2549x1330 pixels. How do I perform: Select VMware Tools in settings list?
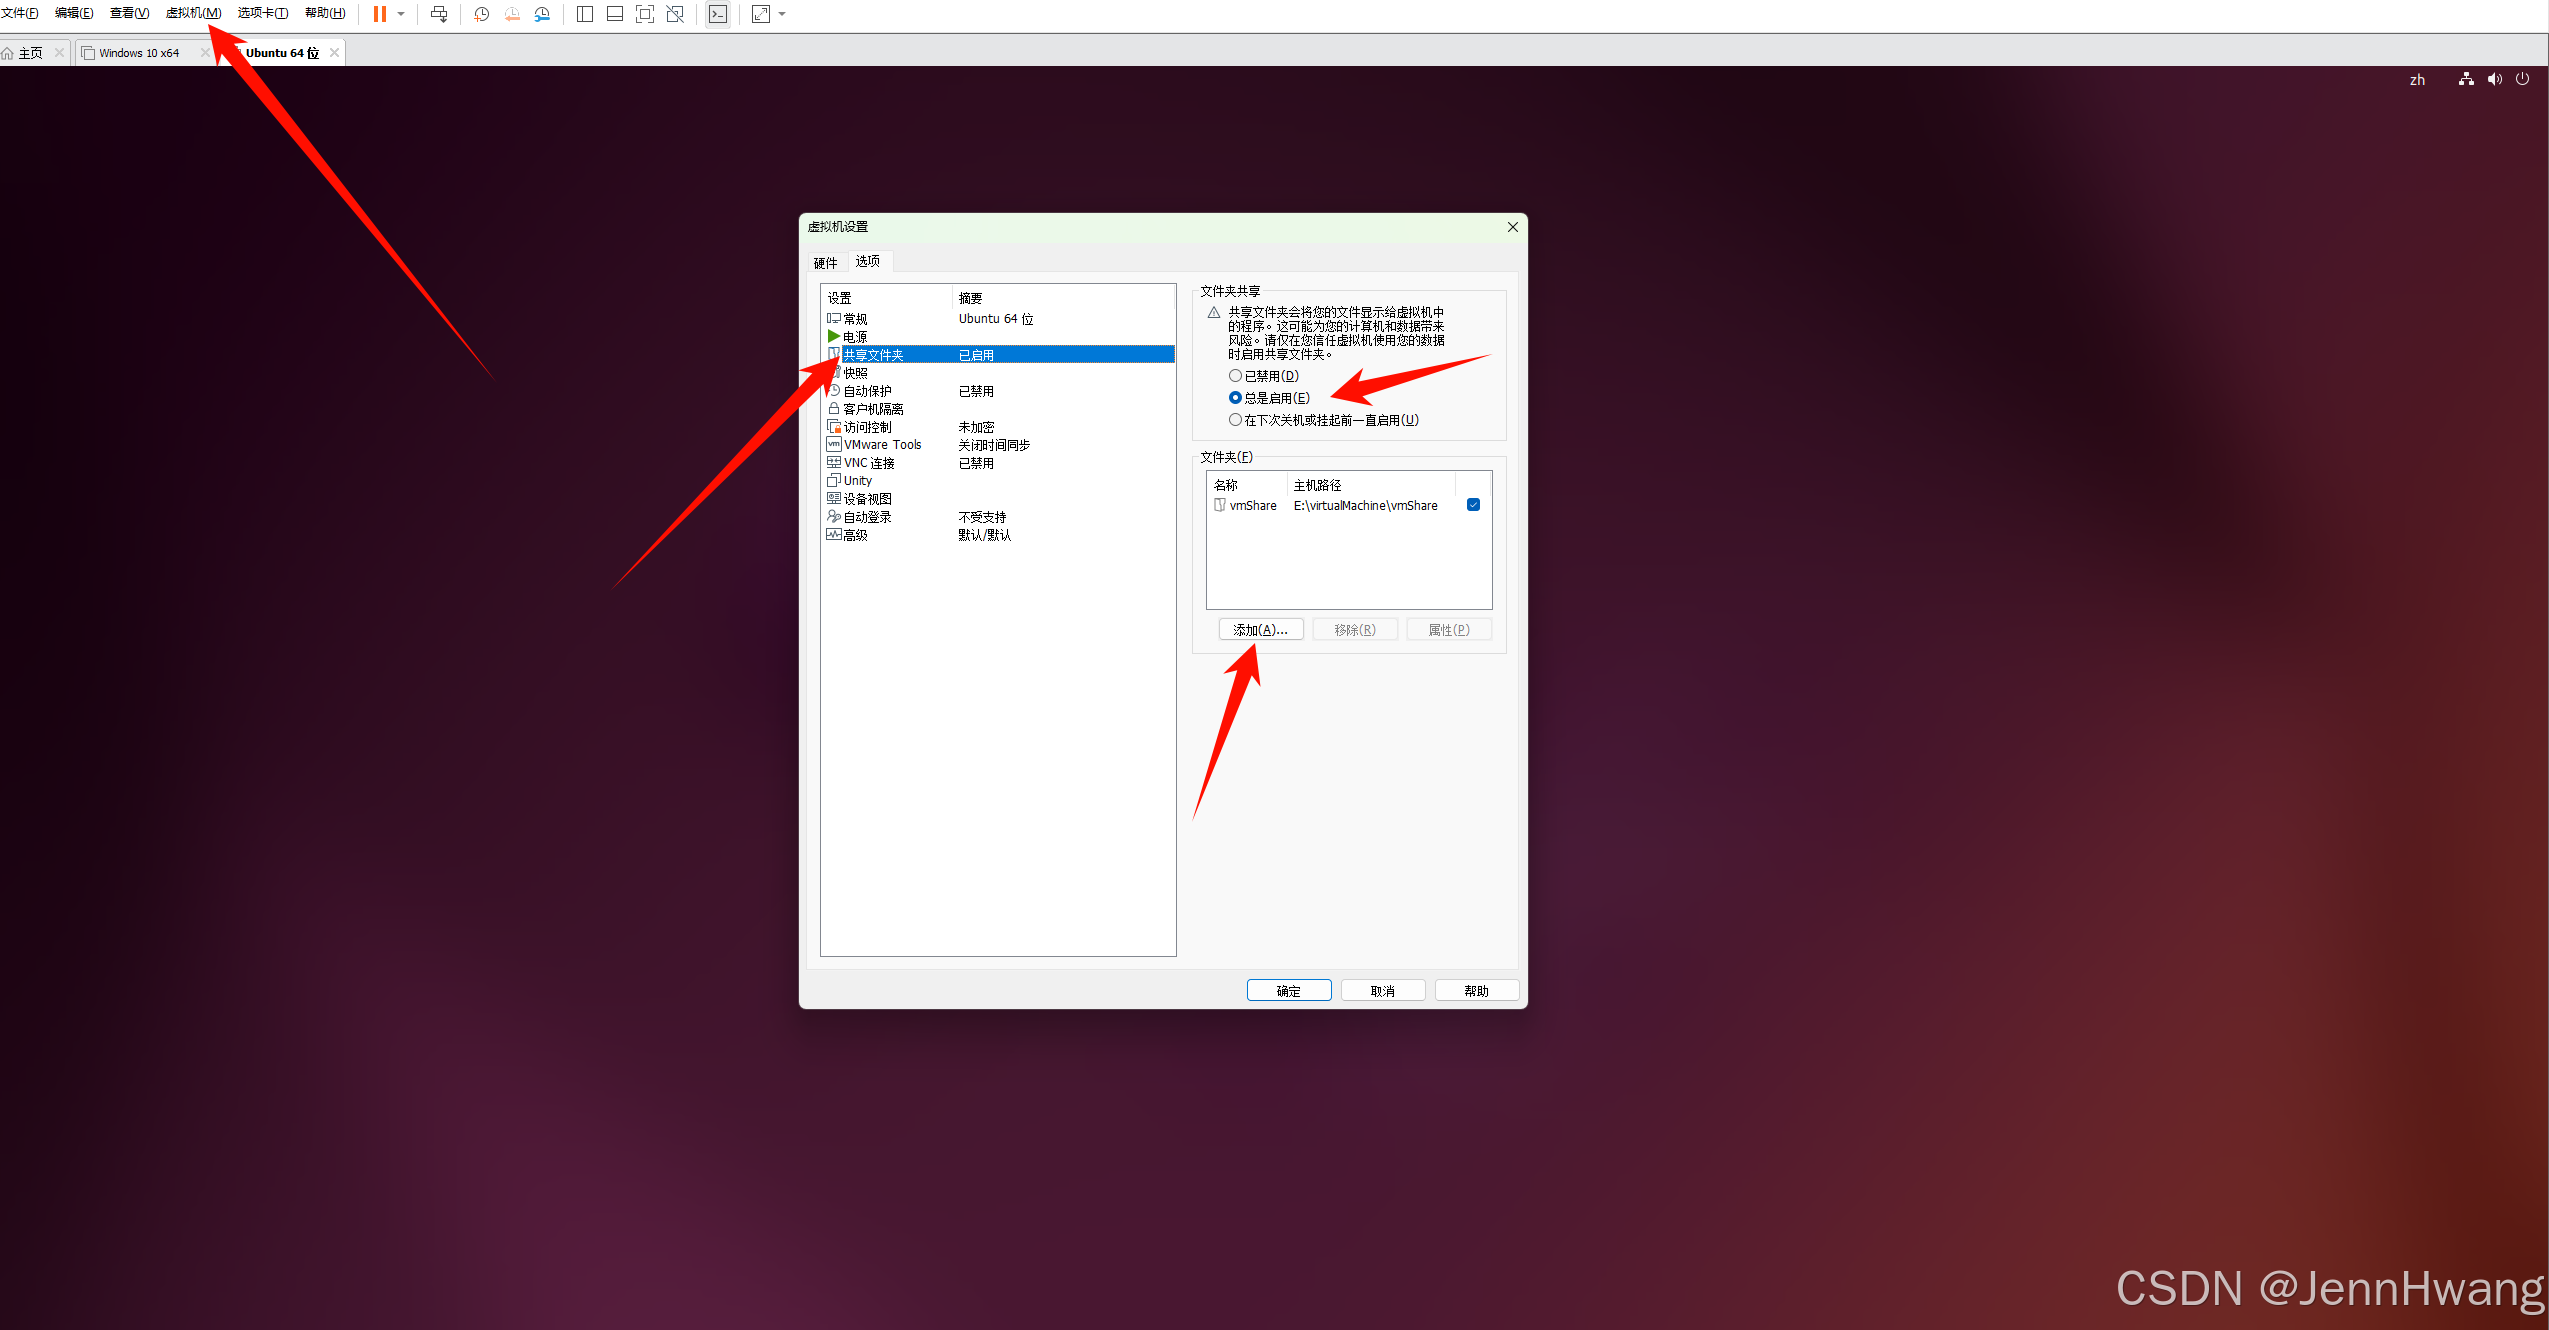pyautogui.click(x=882, y=445)
